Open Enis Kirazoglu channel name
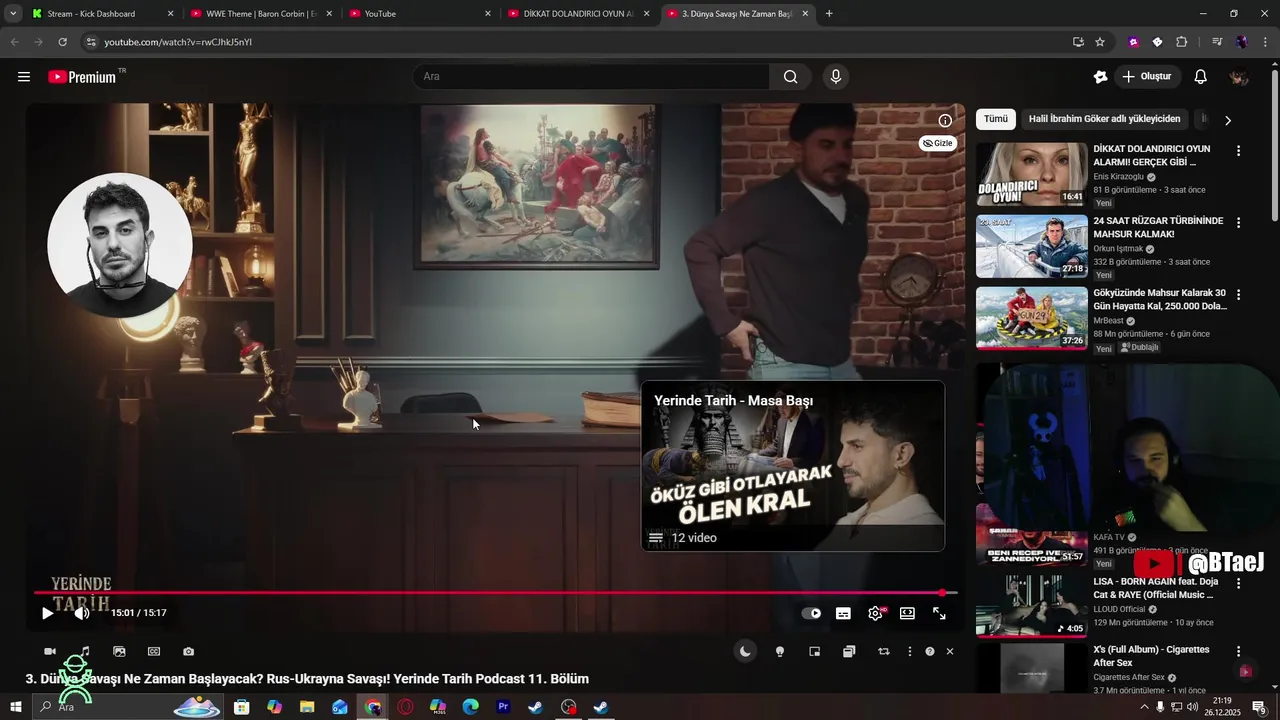The image size is (1280, 720). (x=1119, y=176)
